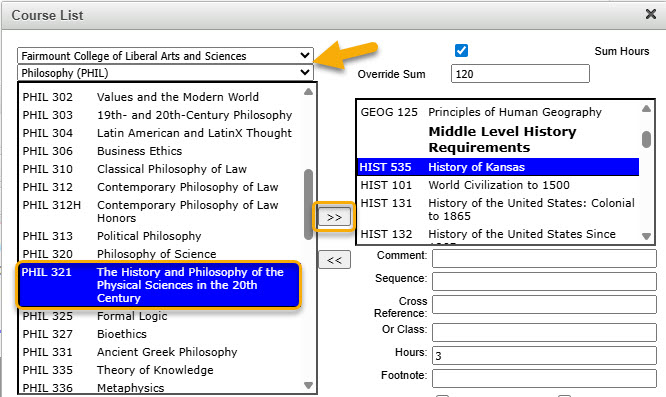Close the Course List dialog
The image size is (666, 397).
(651, 14)
